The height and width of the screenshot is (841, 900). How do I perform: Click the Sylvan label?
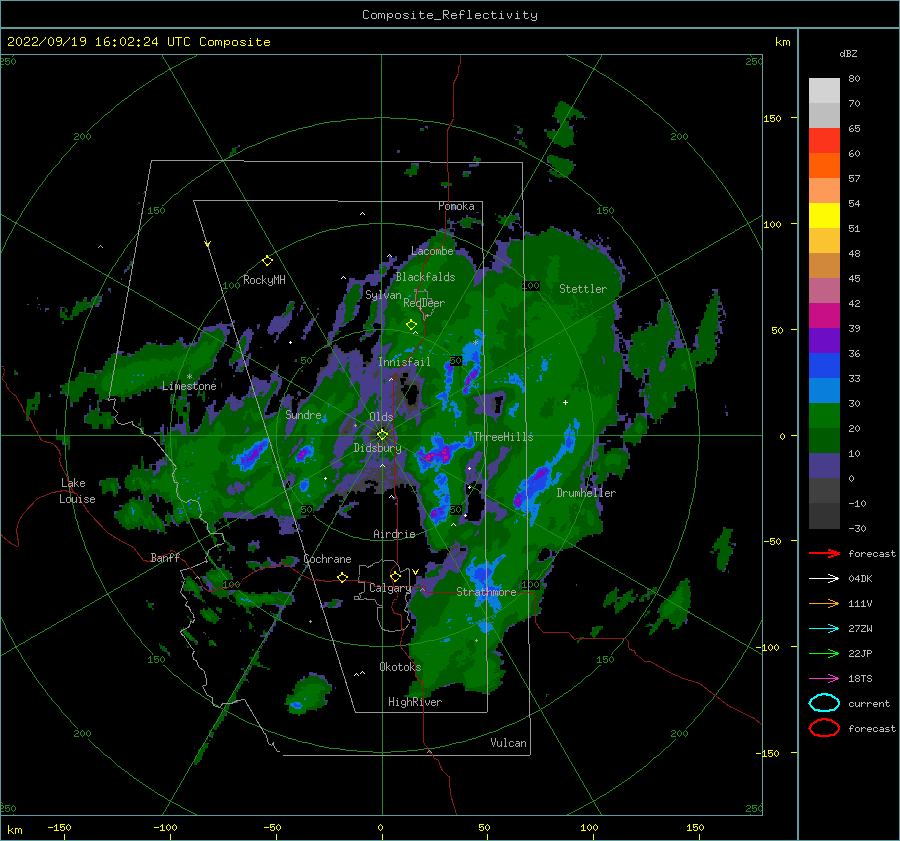coord(383,296)
